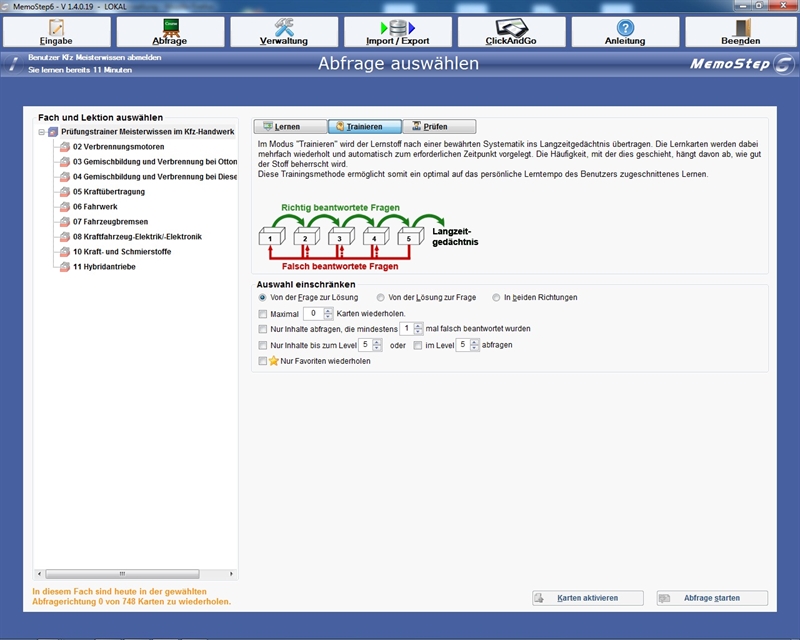Select lesson '07 Fahrzeugbremsen'

click(110, 221)
